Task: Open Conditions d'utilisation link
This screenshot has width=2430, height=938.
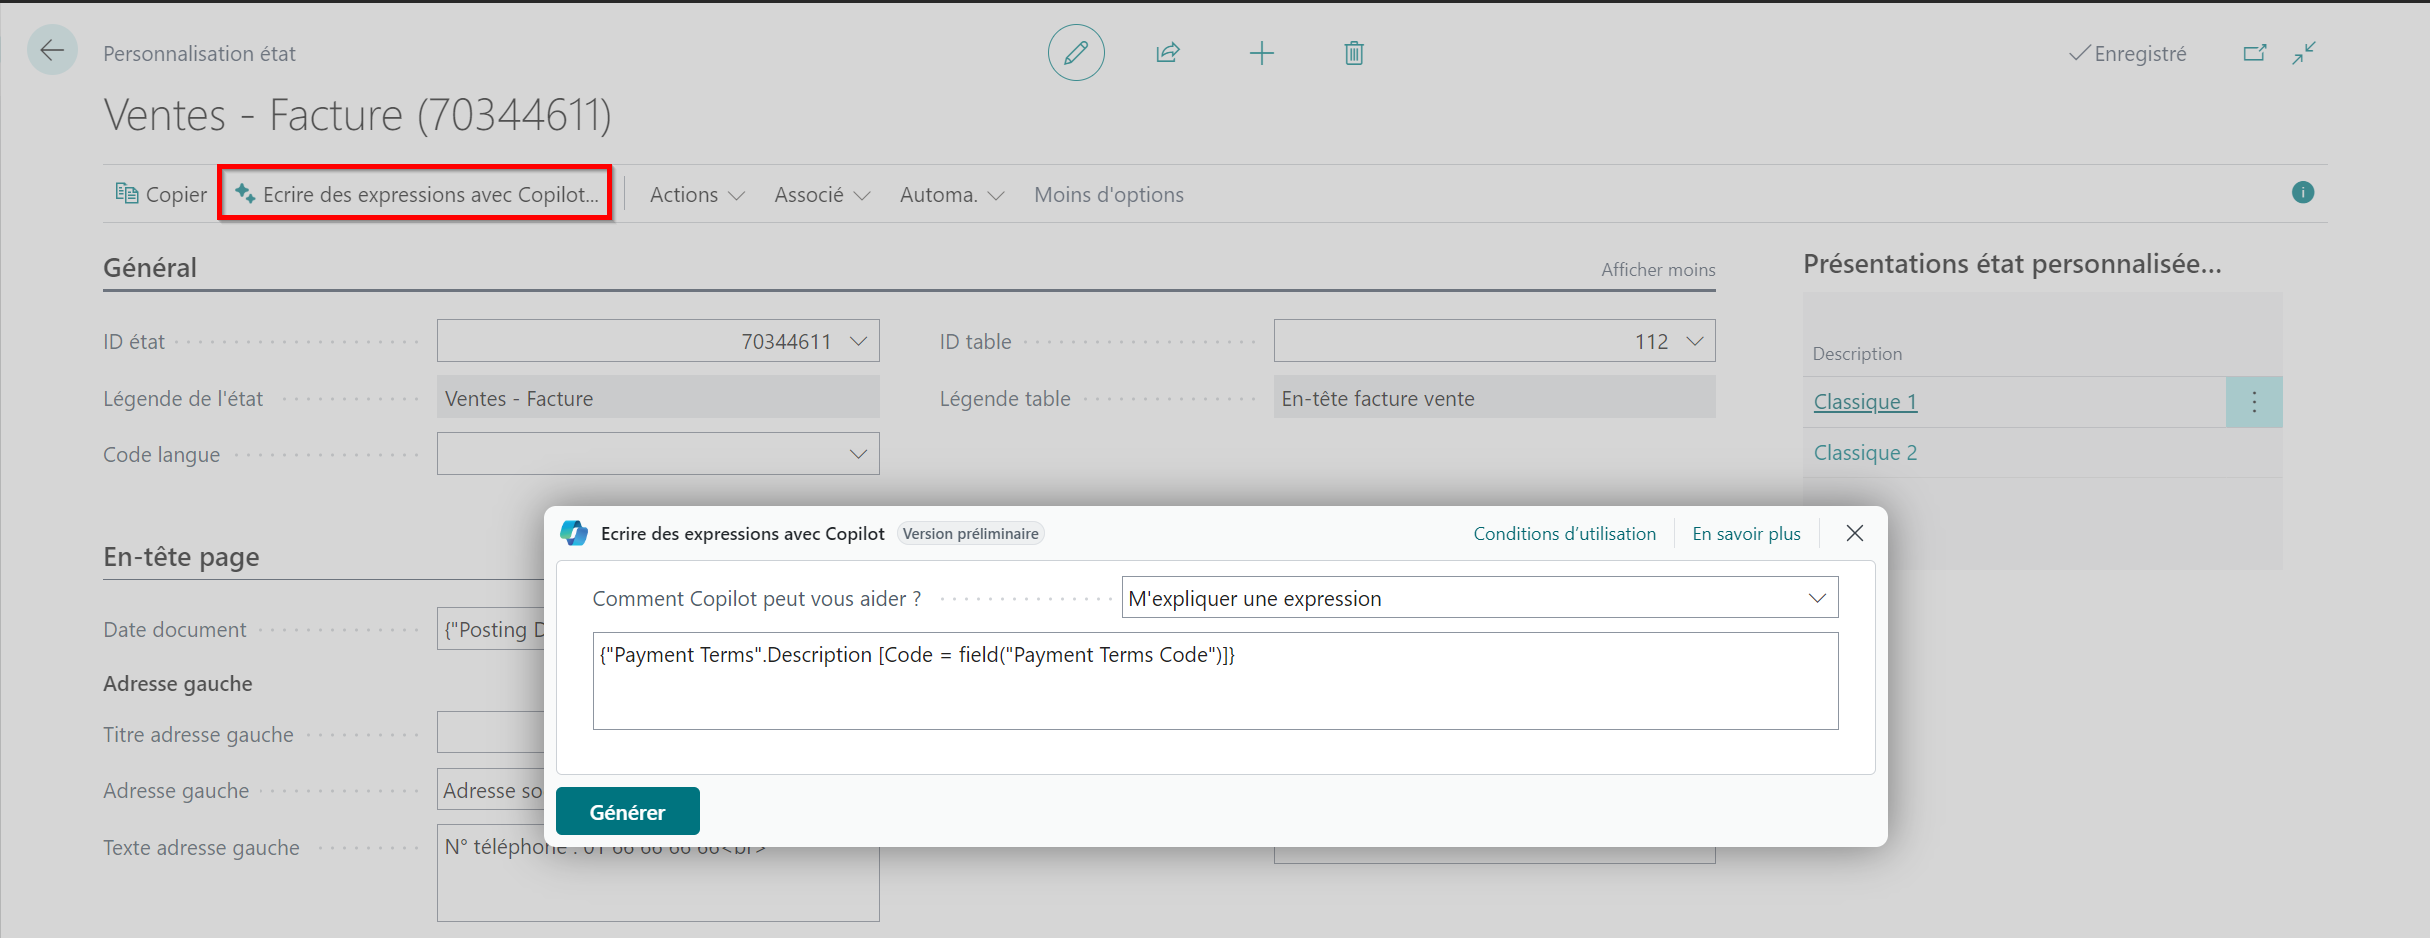Action: pyautogui.click(x=1564, y=534)
